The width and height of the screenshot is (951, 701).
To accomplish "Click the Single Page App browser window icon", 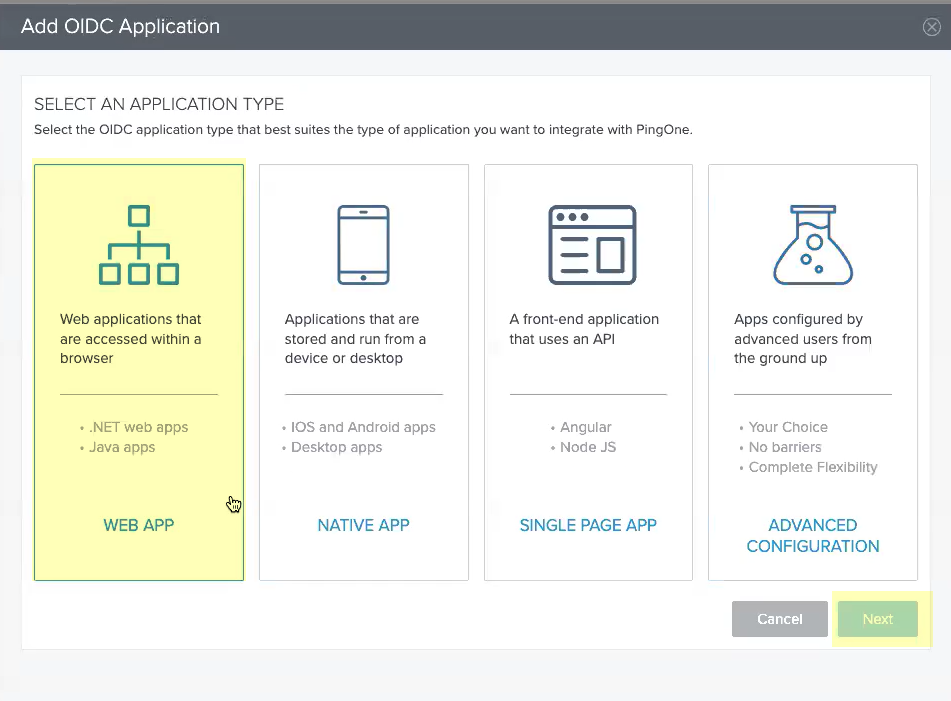I will [x=592, y=245].
